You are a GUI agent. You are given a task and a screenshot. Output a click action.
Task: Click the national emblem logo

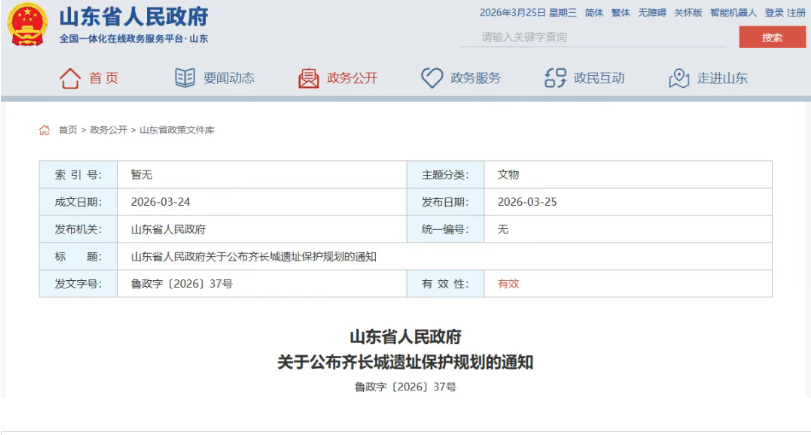click(27, 25)
